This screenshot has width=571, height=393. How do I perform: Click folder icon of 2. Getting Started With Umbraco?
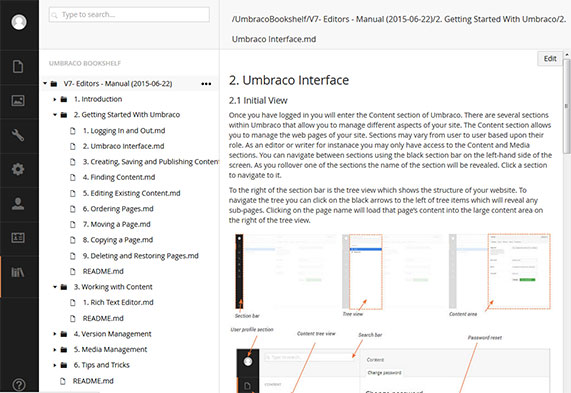64,115
